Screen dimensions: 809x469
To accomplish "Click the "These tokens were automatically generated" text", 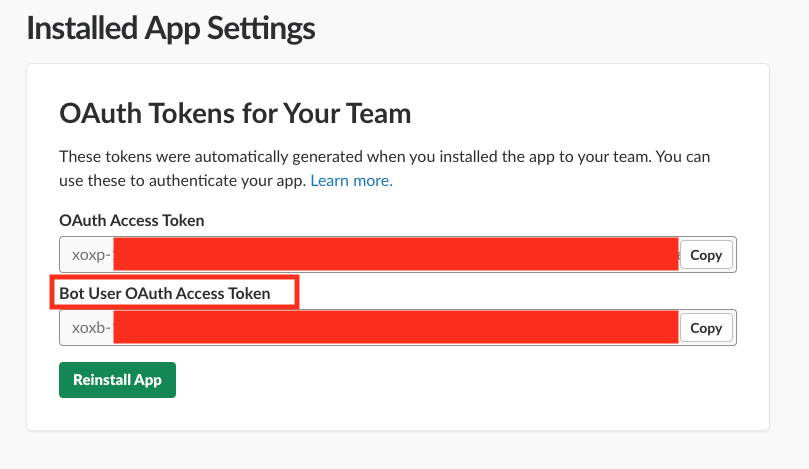I will (200, 157).
